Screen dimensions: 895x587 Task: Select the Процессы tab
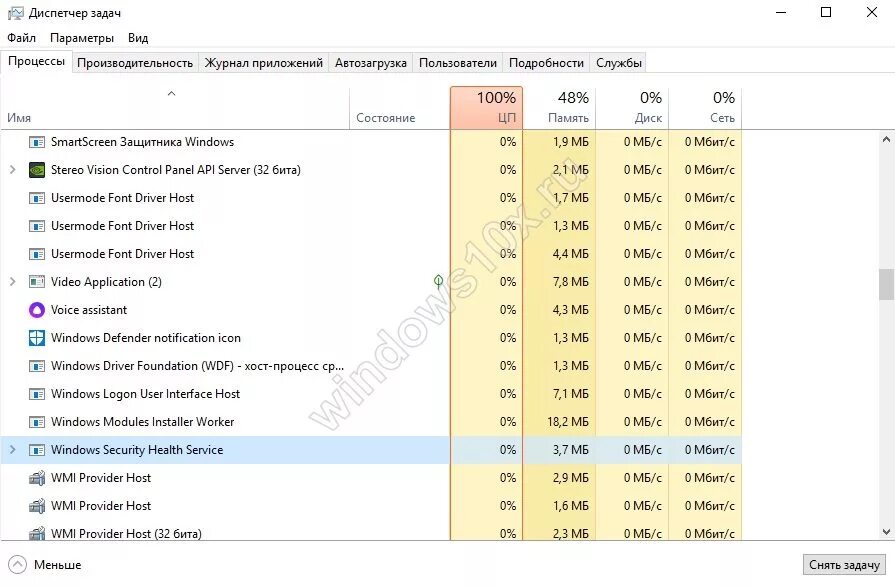pos(37,61)
